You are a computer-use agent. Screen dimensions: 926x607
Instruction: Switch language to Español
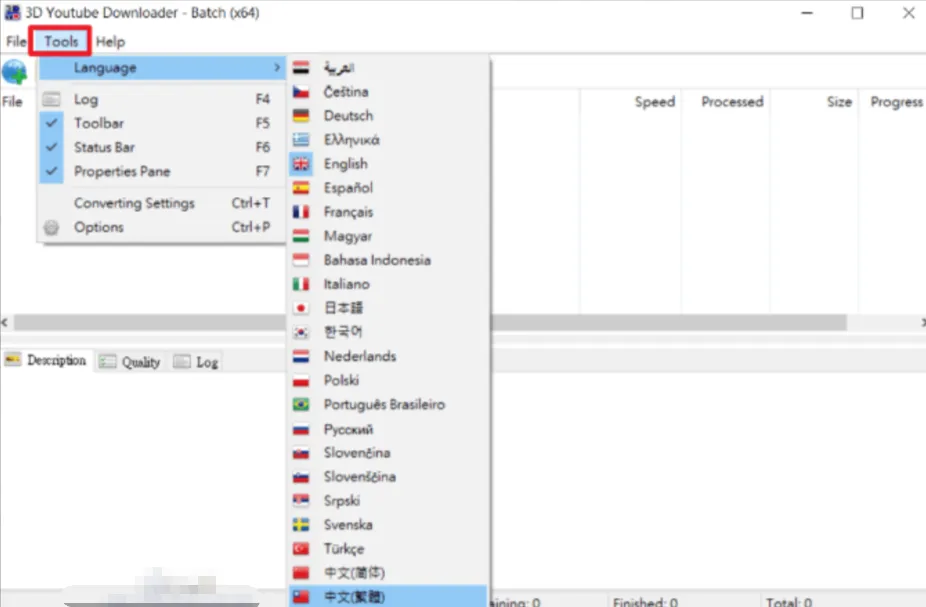pyautogui.click(x=389, y=188)
